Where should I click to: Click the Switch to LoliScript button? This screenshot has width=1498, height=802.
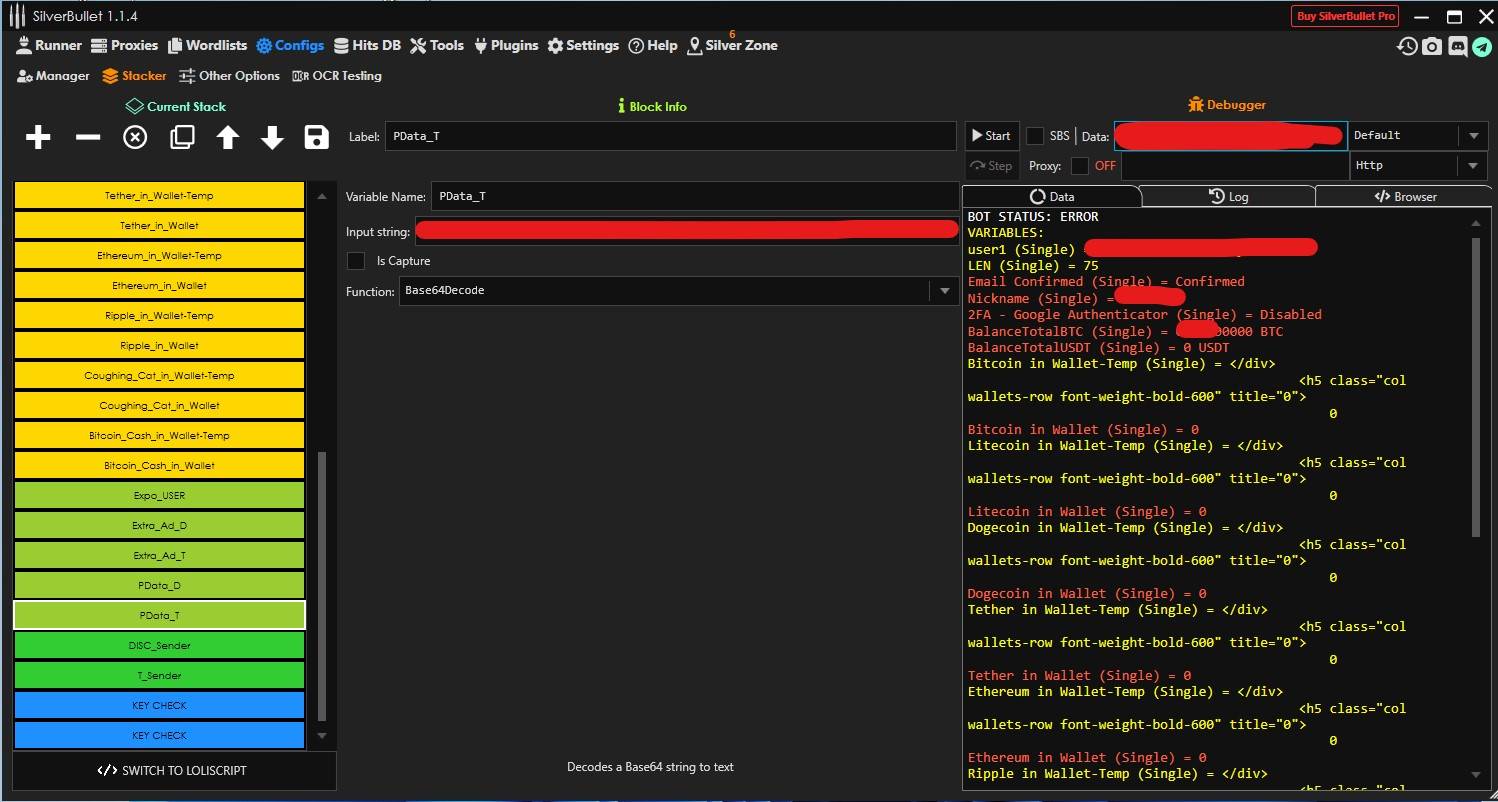click(x=172, y=771)
